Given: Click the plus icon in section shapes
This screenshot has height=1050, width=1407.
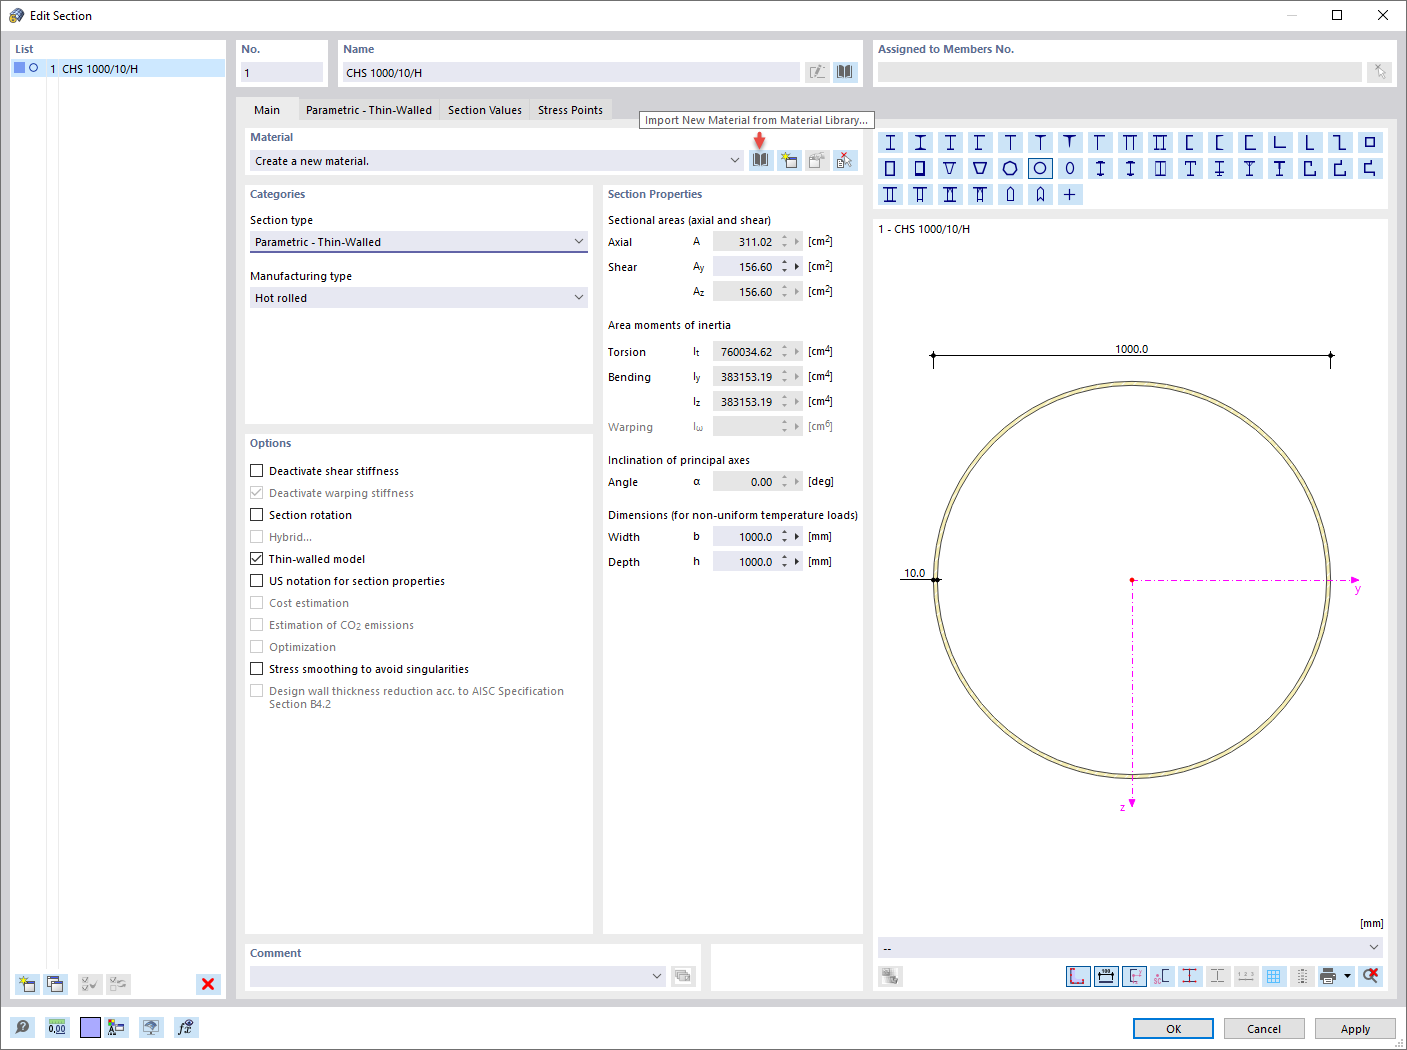Looking at the screenshot, I should click(x=1070, y=195).
